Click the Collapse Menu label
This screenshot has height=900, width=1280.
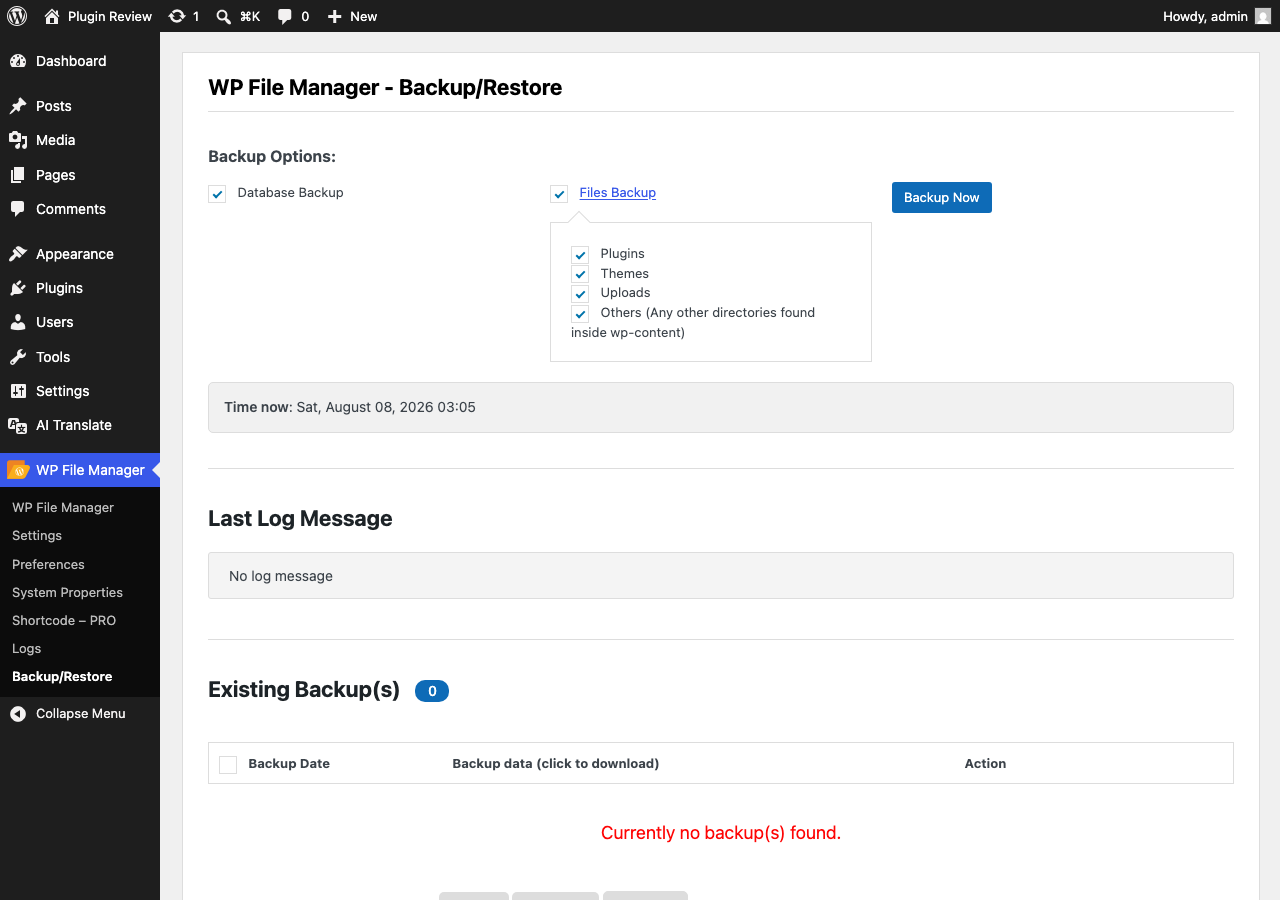click(81, 714)
